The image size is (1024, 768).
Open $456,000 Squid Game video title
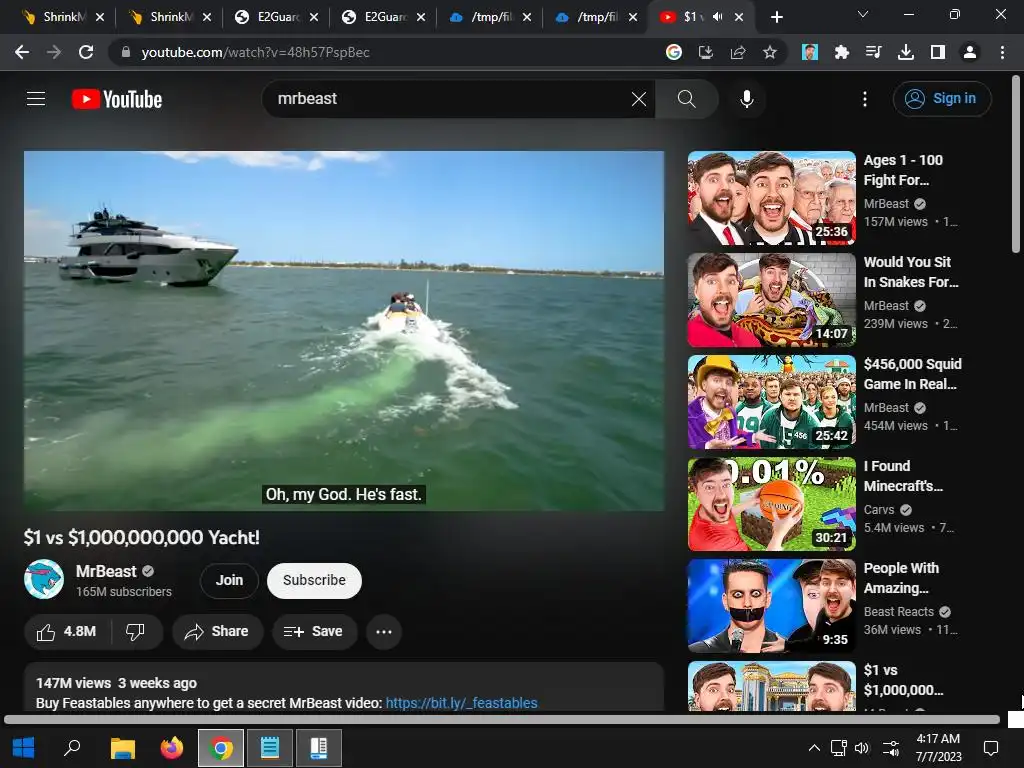(x=912, y=374)
